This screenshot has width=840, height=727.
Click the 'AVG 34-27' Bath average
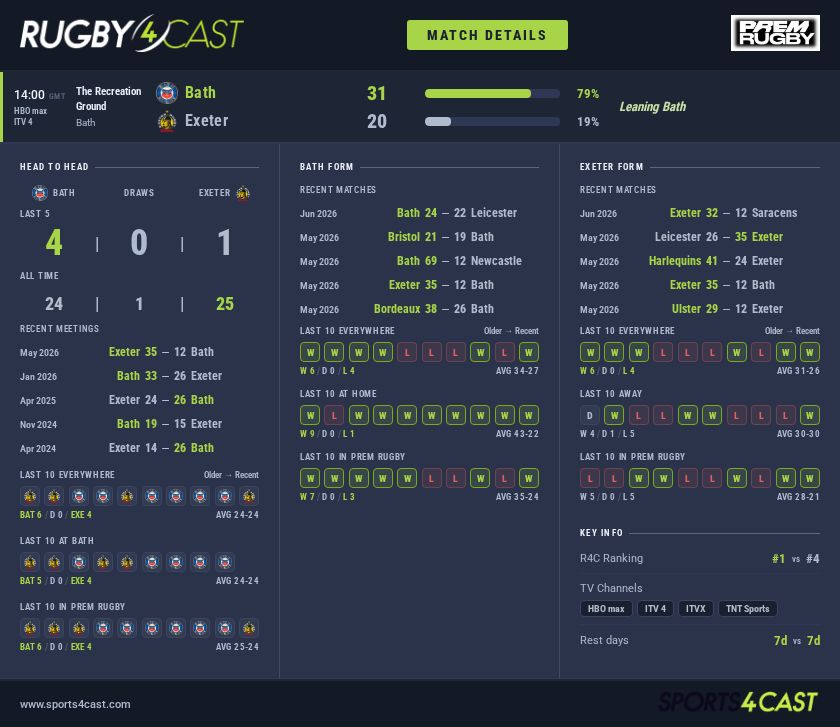pyautogui.click(x=517, y=371)
